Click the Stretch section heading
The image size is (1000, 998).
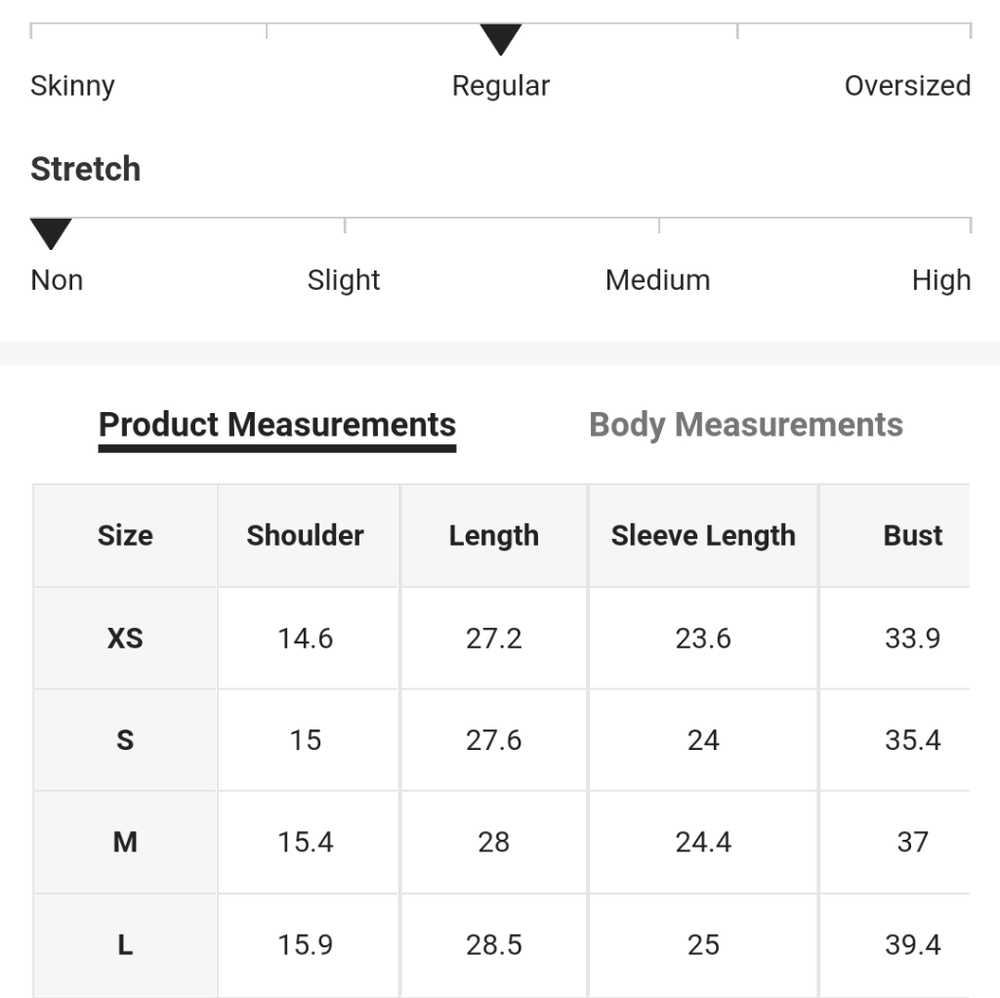pyautogui.click(x=86, y=169)
